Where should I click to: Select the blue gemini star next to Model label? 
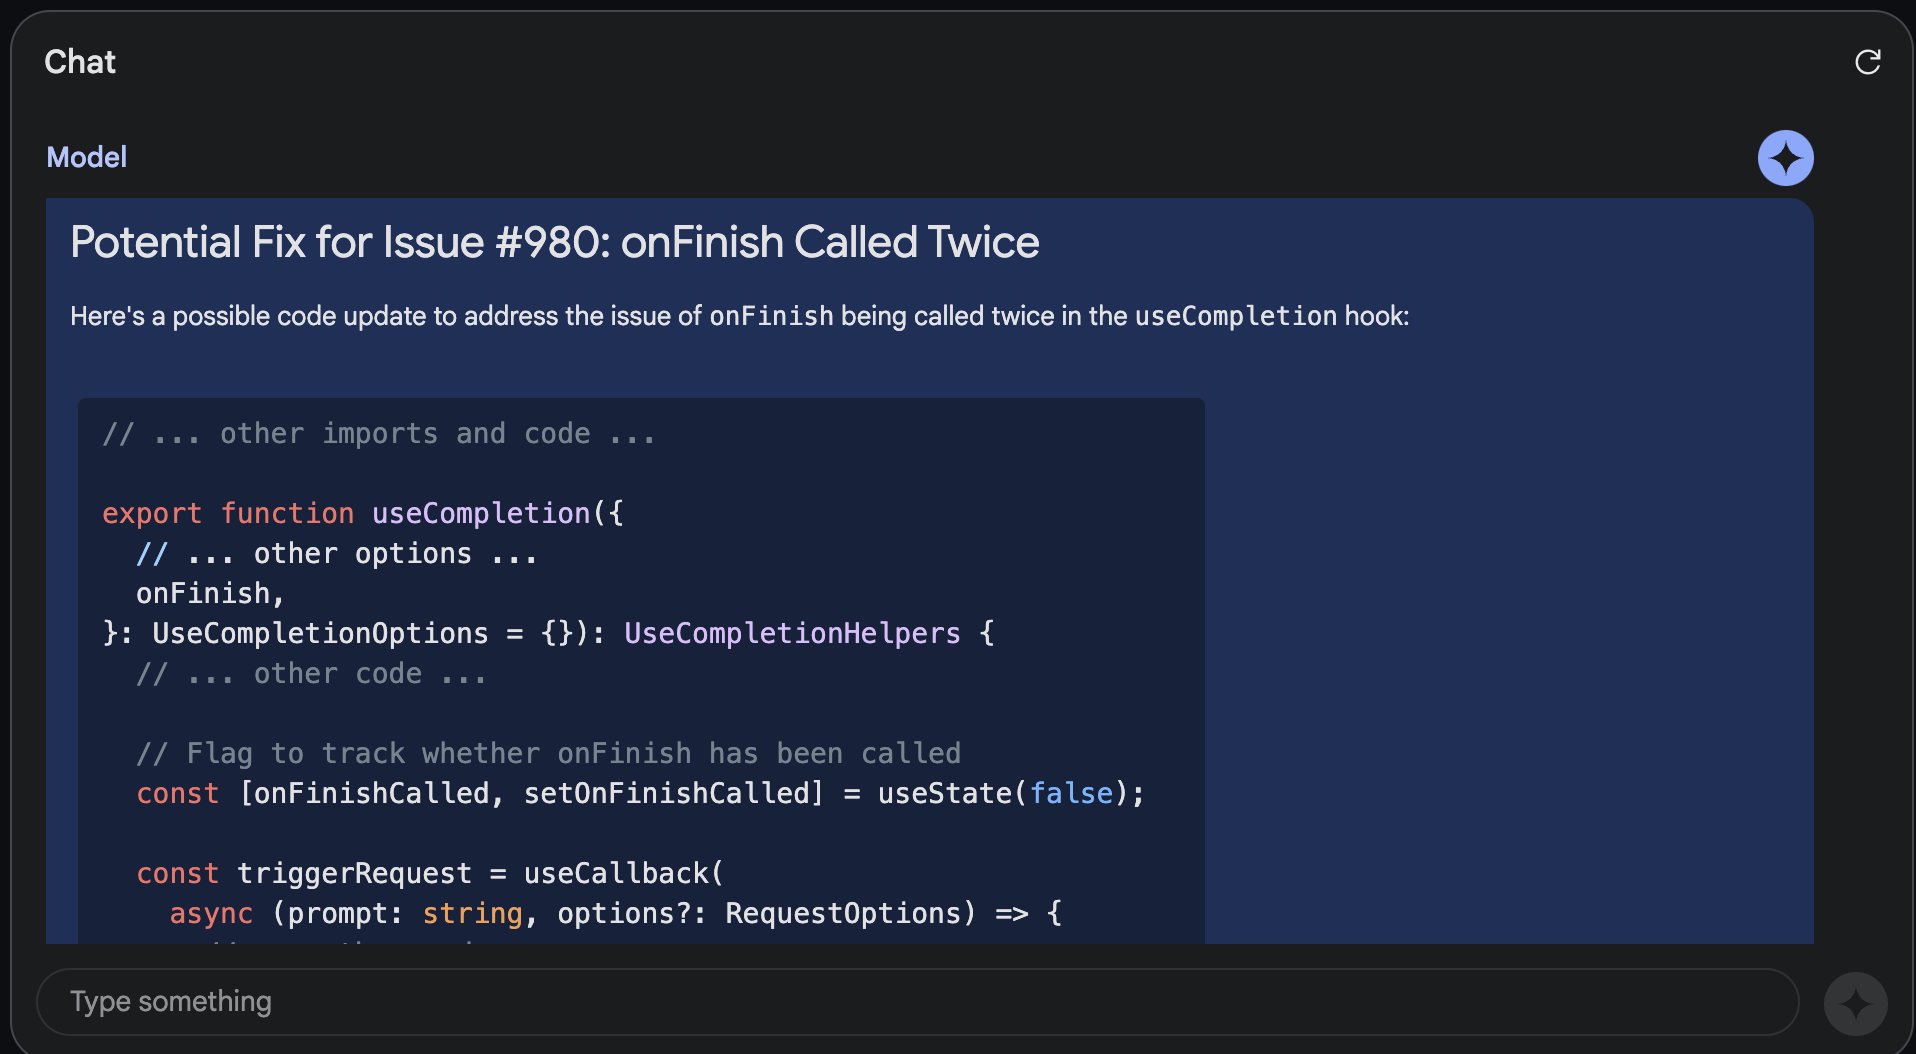(x=1786, y=157)
